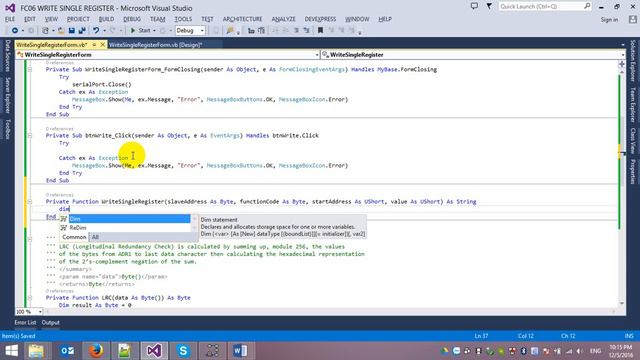Screen dimensions: 640x360
Task: Click the Find in Files toolbar icon
Action: pos(230,31)
